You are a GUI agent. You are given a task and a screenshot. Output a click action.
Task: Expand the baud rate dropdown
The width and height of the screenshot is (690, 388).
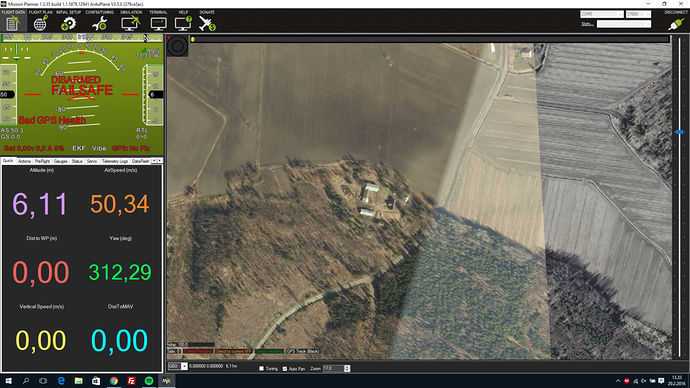coord(638,14)
